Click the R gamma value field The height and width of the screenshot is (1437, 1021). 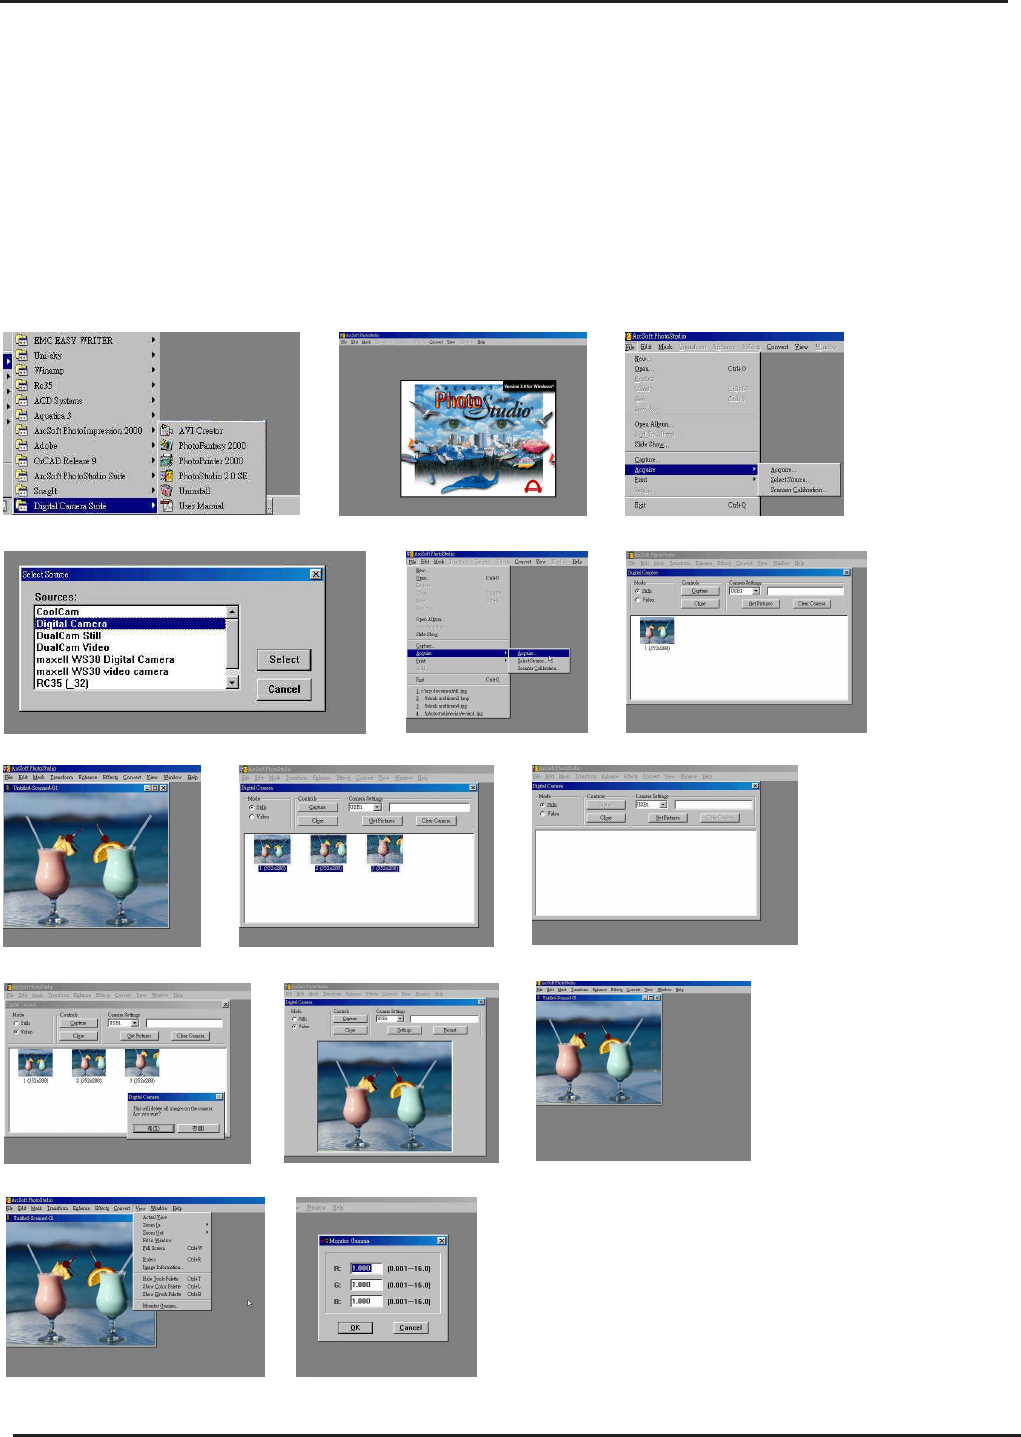[x=366, y=1268]
